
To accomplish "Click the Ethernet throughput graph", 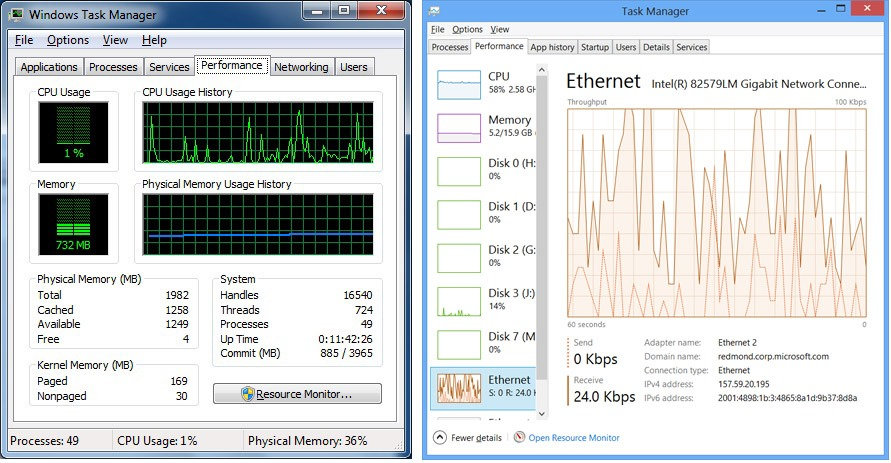I will 716,212.
